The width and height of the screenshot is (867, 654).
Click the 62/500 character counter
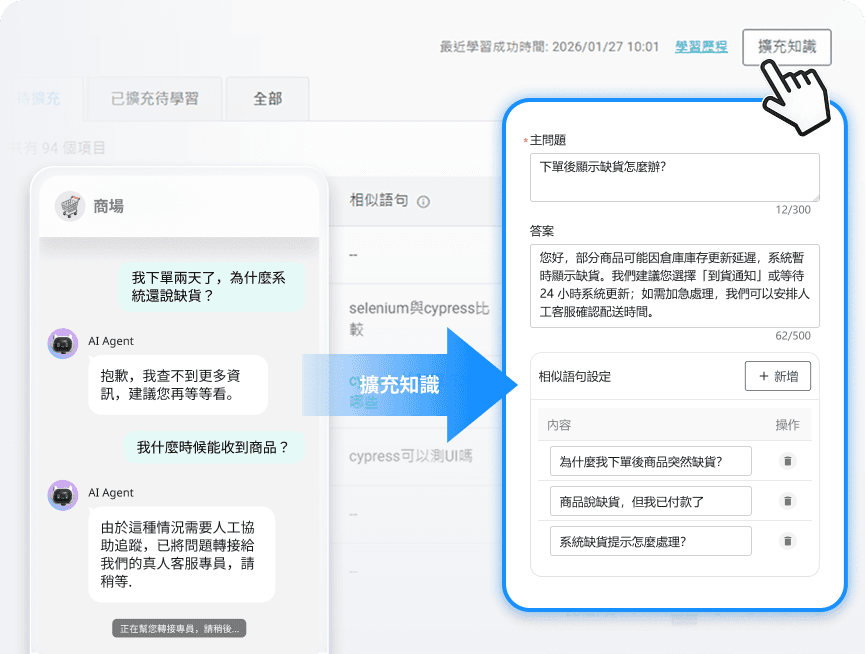tap(793, 336)
